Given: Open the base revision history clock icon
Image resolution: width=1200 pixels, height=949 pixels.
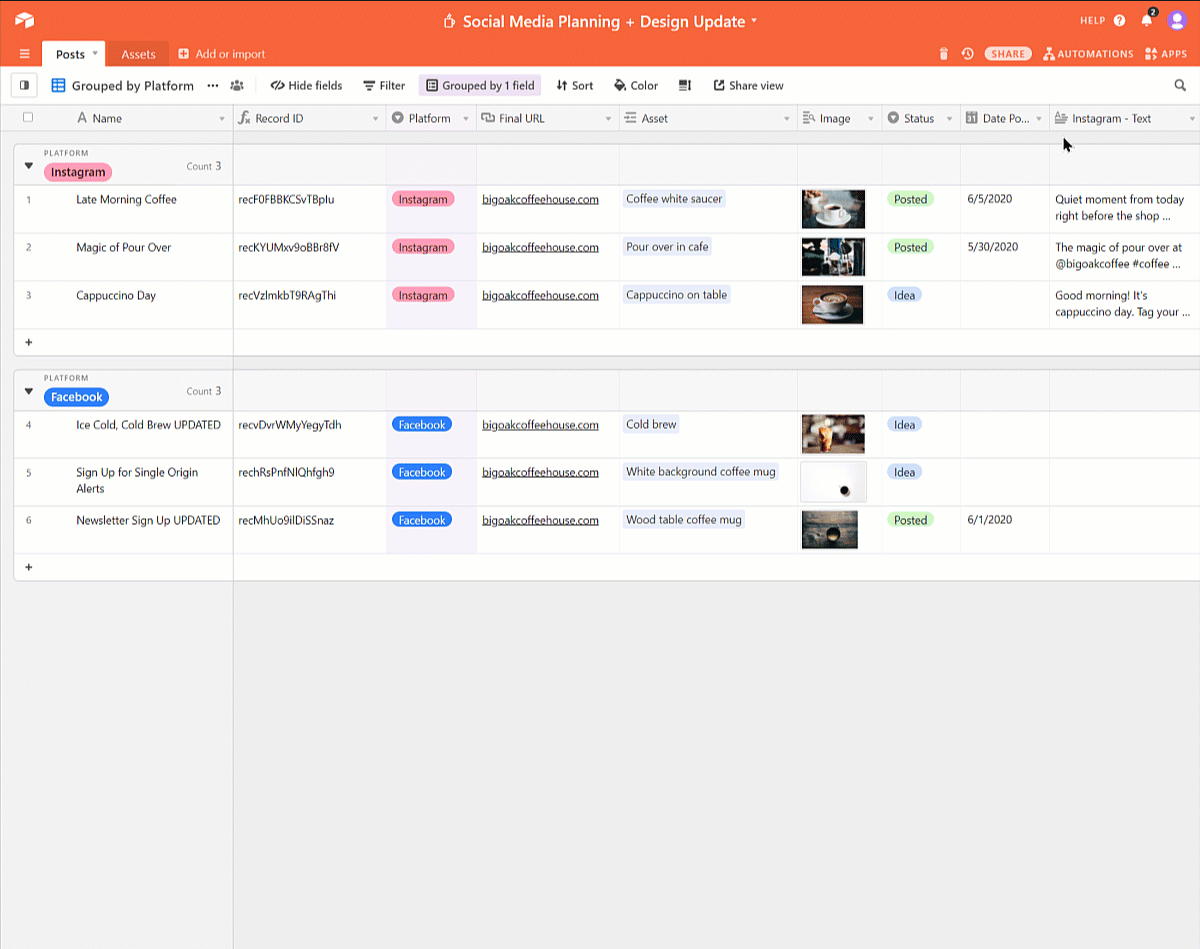Looking at the screenshot, I should 967,54.
